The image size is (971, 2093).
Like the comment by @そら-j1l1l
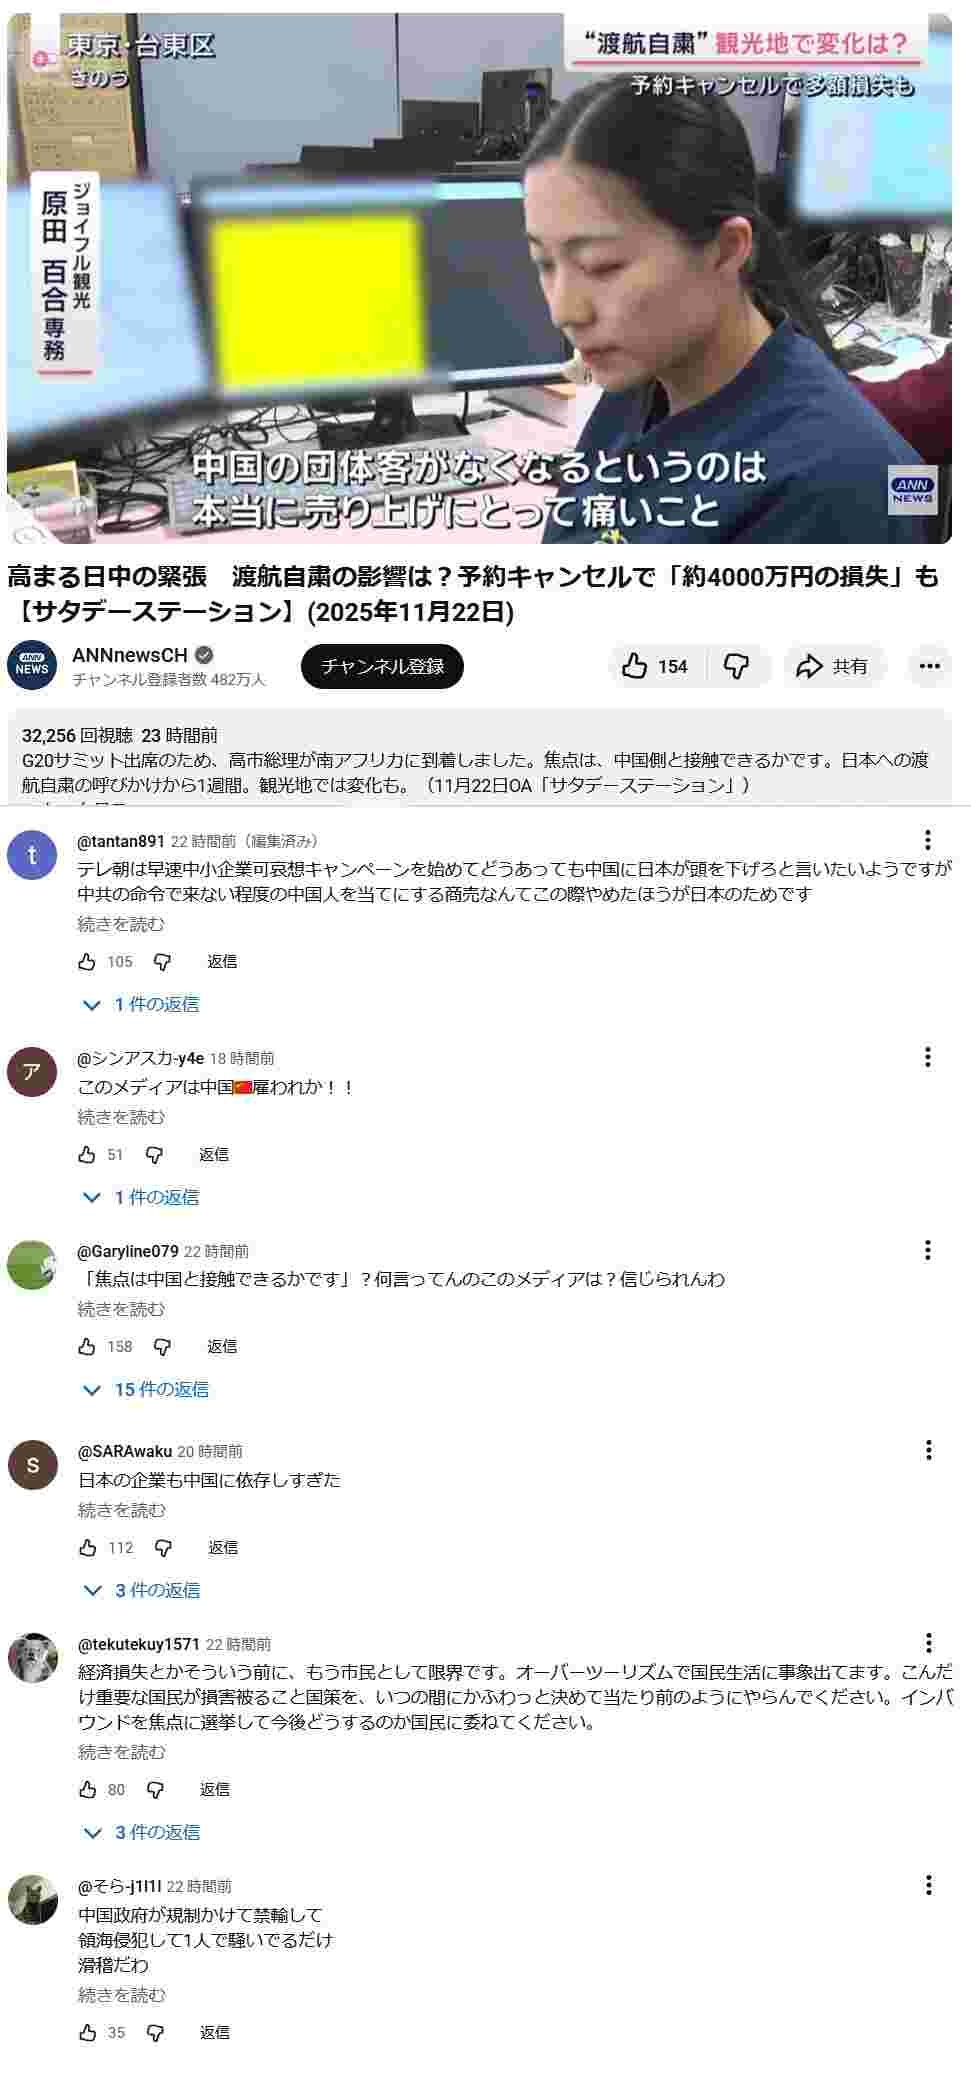click(x=87, y=2032)
